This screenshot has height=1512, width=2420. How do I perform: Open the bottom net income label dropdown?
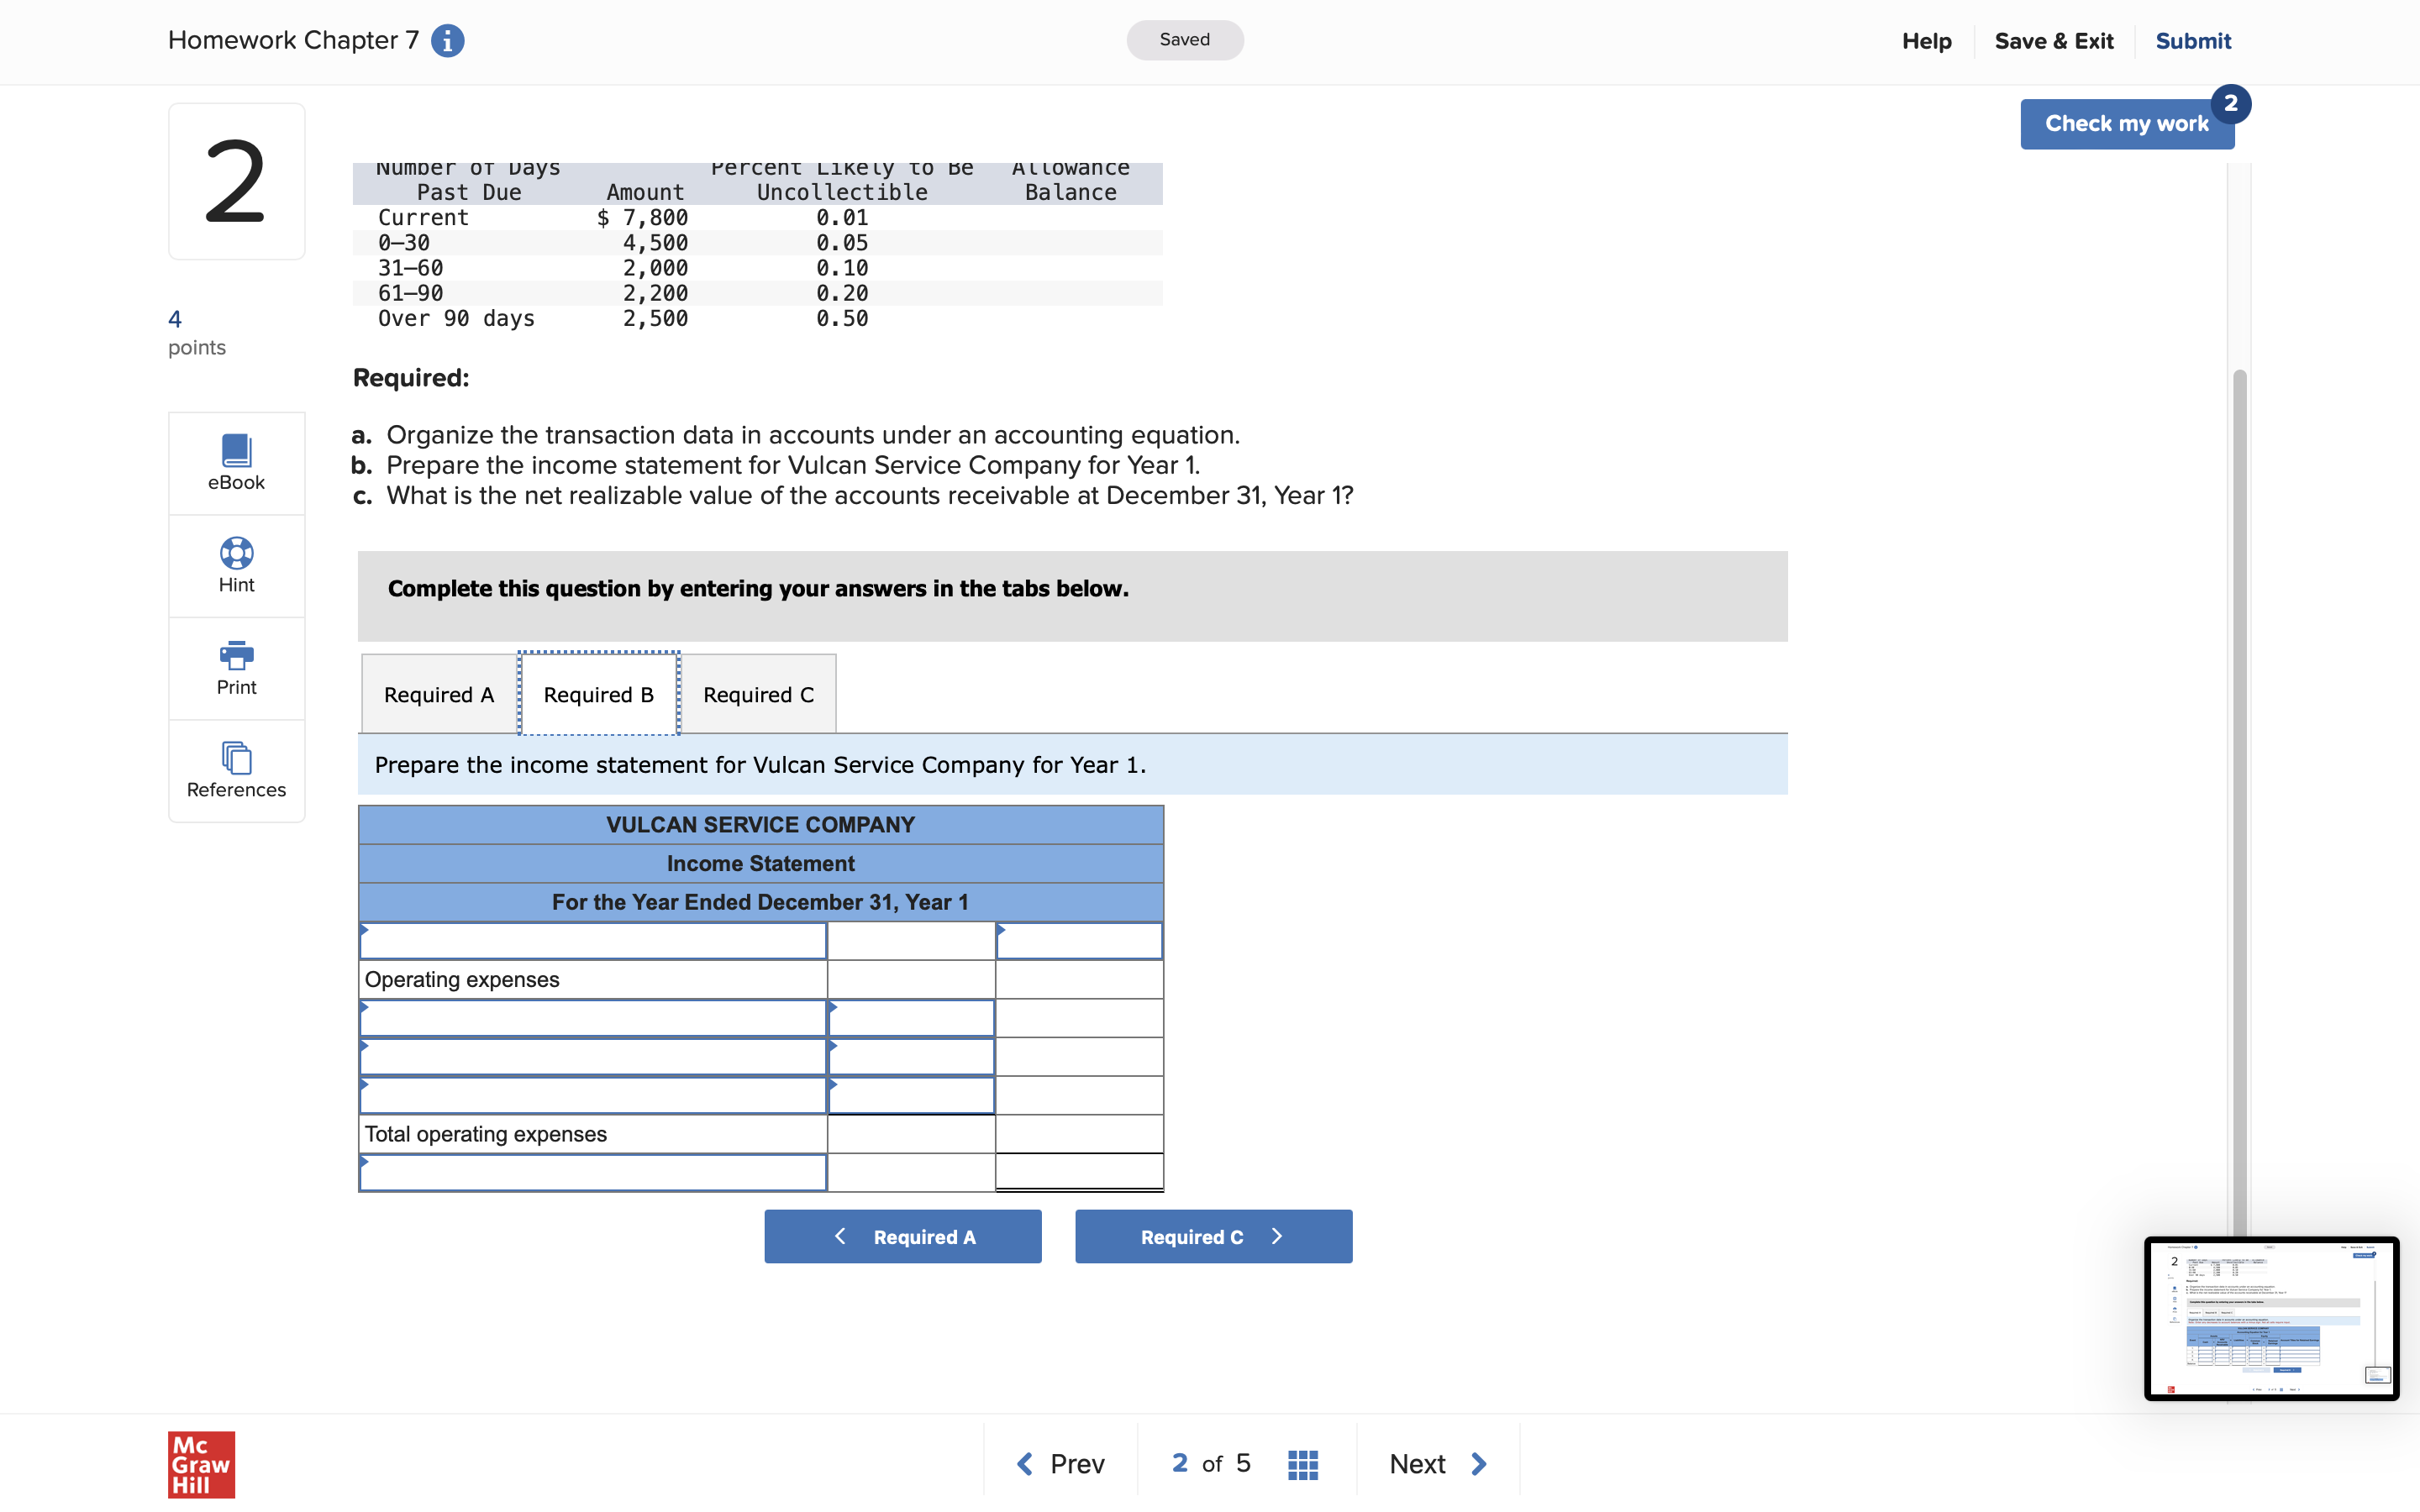point(592,1173)
